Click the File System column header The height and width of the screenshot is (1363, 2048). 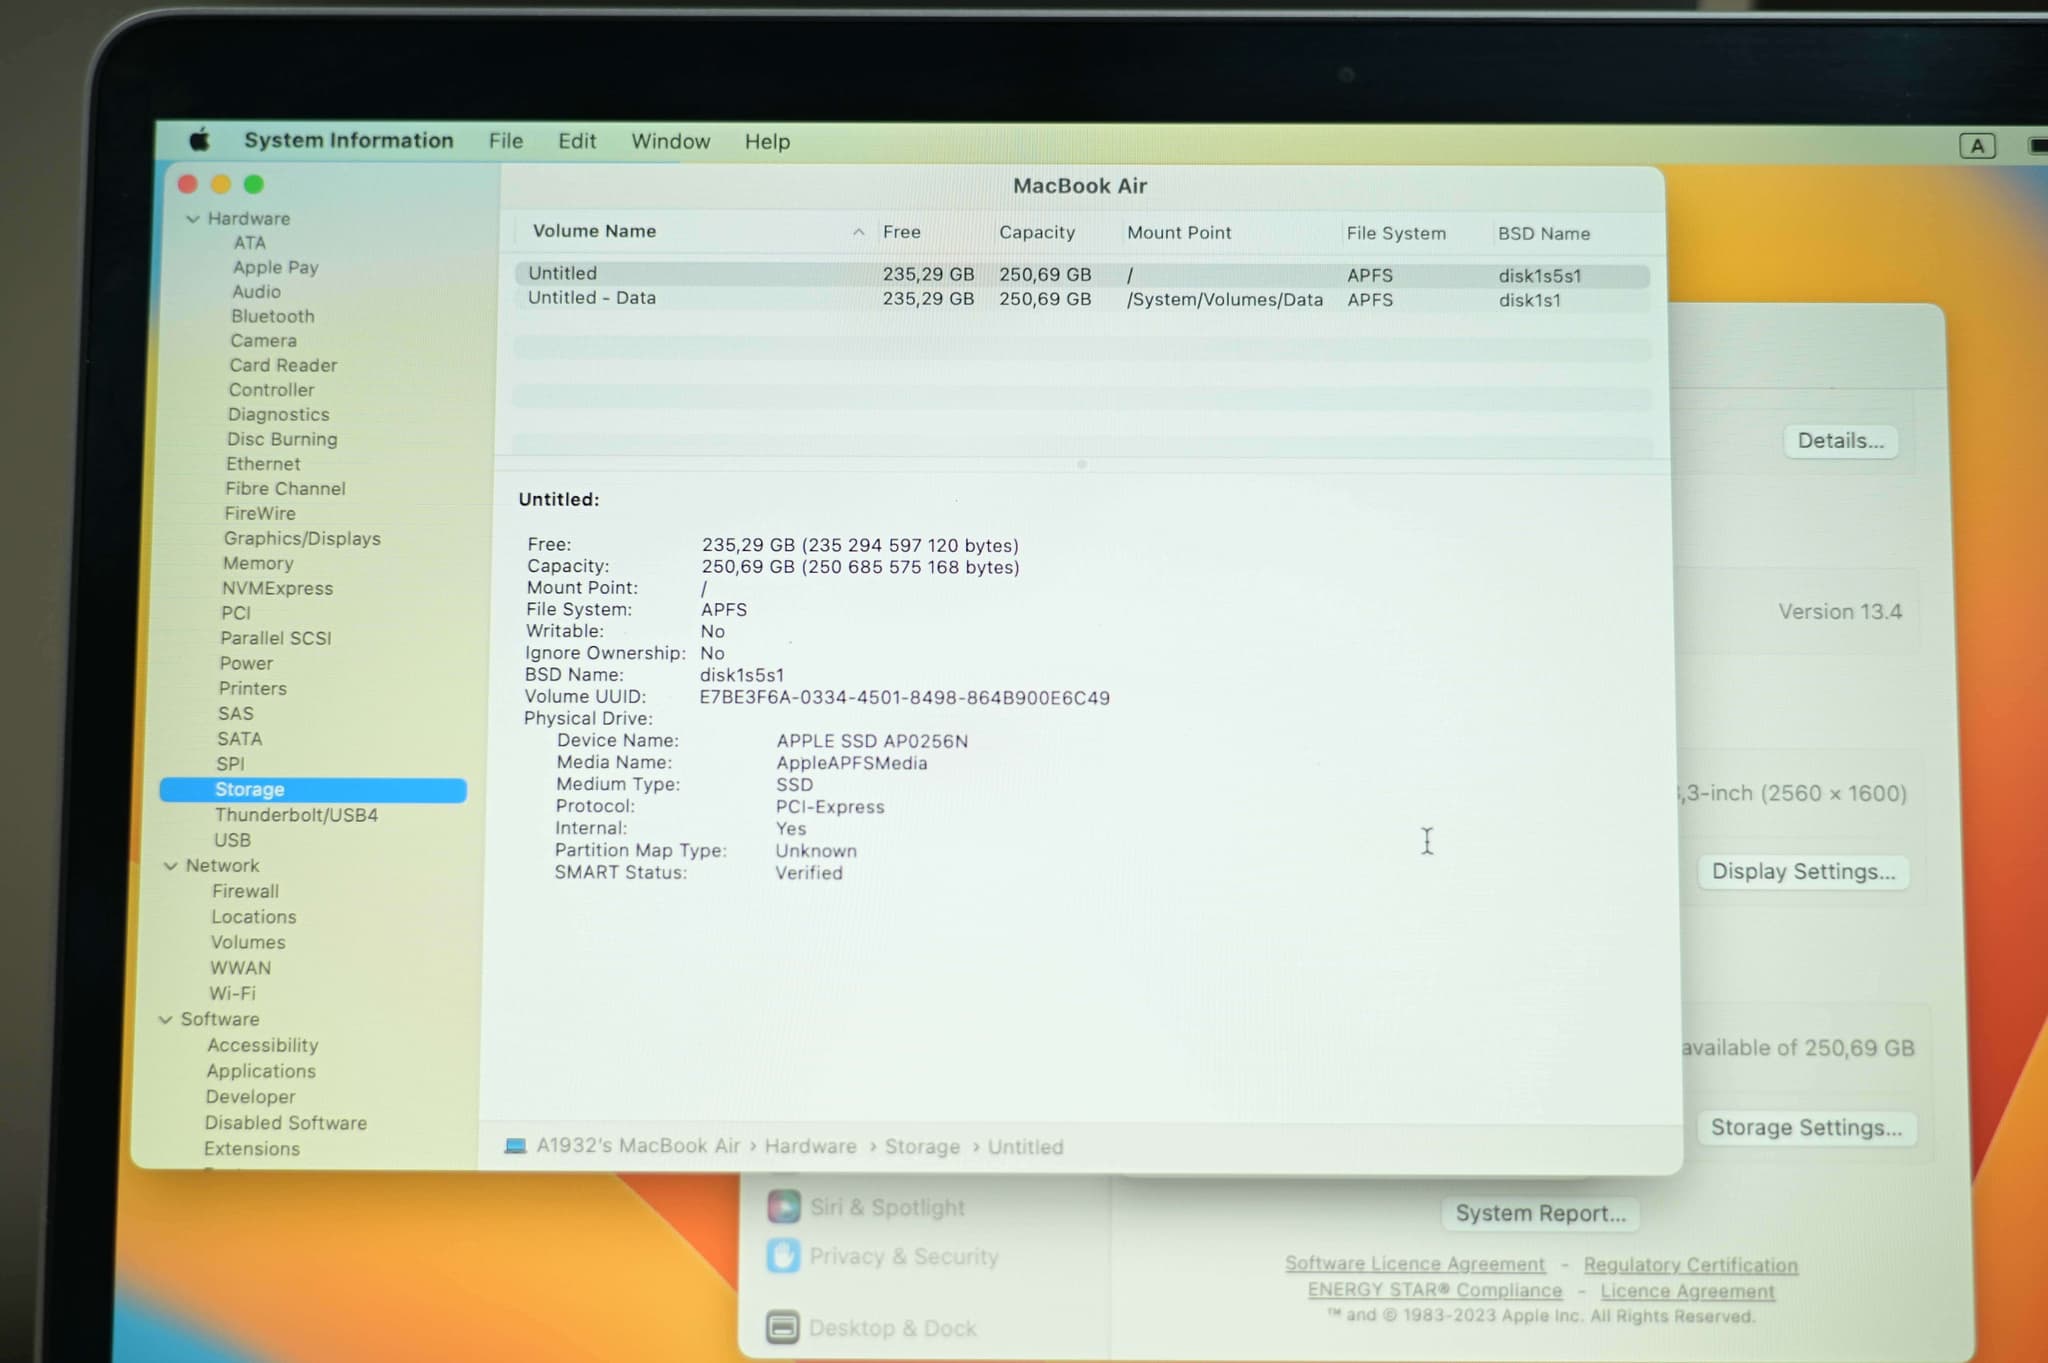click(1396, 233)
